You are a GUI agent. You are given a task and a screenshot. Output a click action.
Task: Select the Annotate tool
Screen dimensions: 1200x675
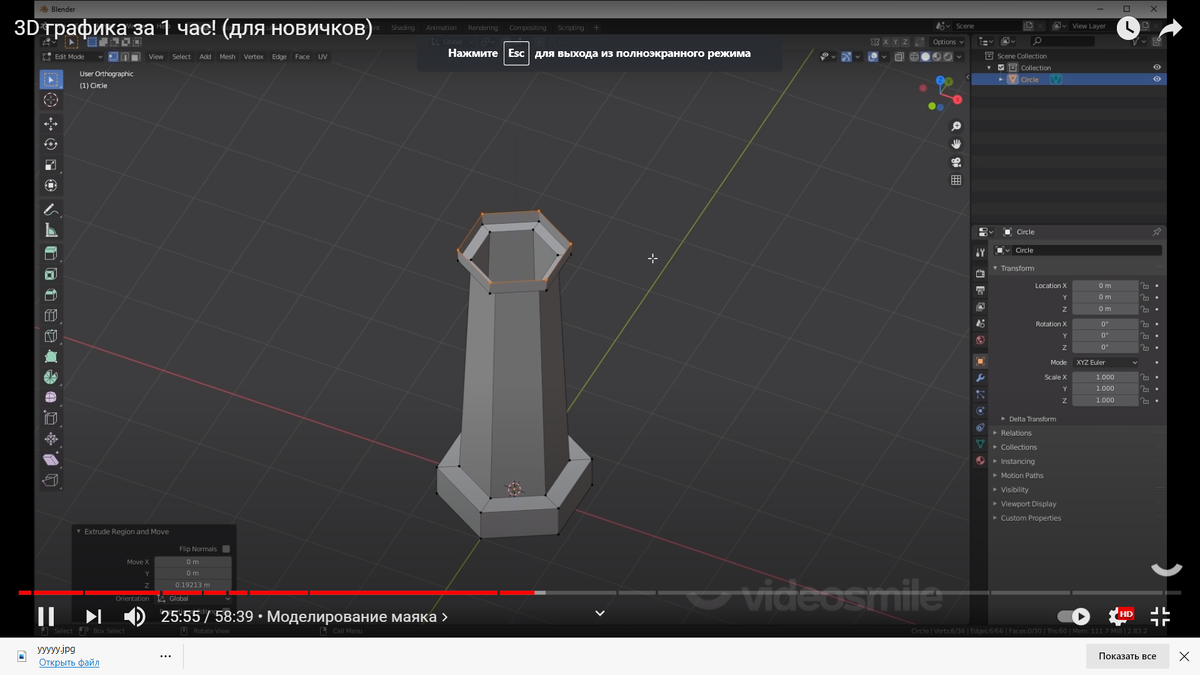(x=51, y=210)
